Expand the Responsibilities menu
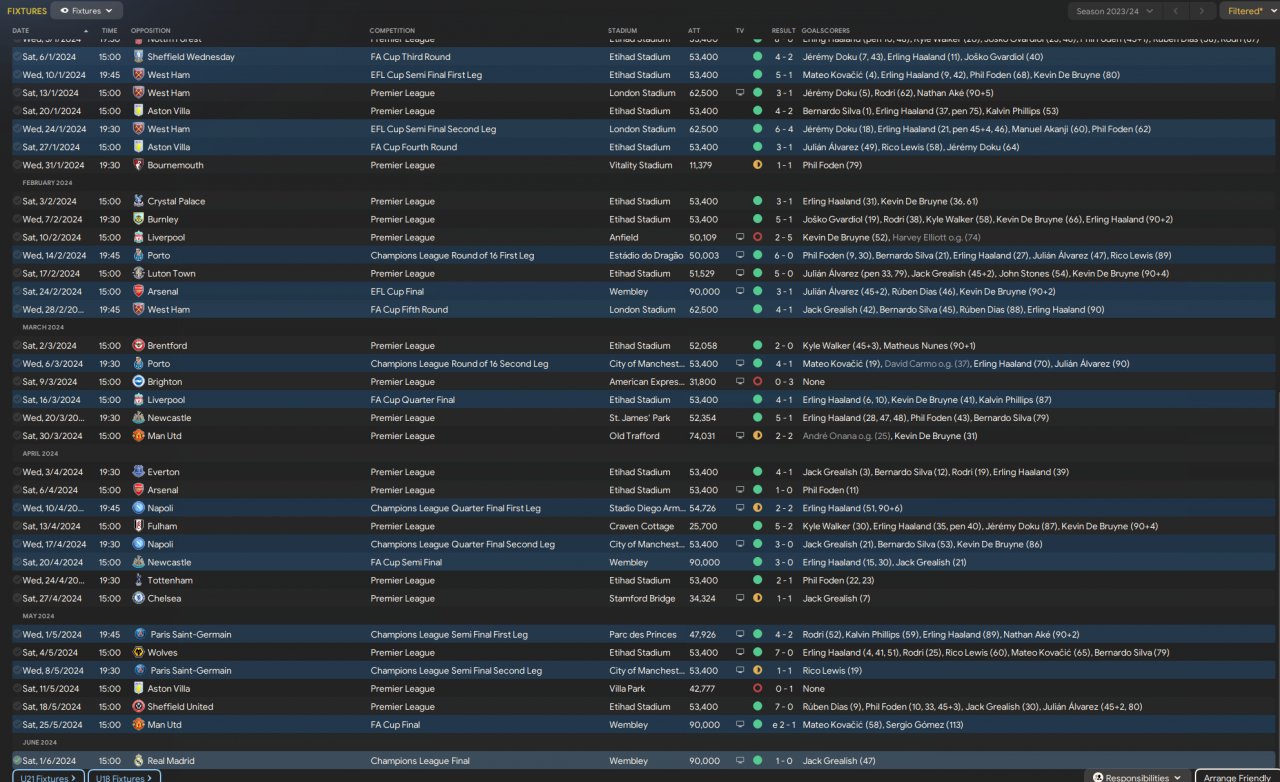Viewport: 1280px width, 782px height. tap(1136, 777)
